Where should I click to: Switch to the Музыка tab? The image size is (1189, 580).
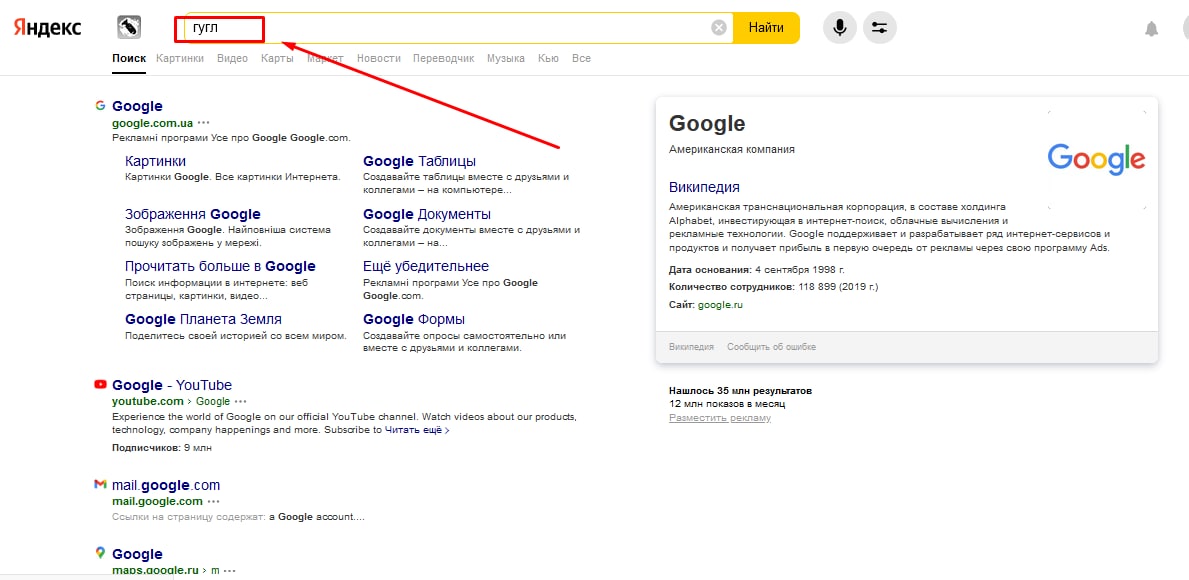click(506, 58)
